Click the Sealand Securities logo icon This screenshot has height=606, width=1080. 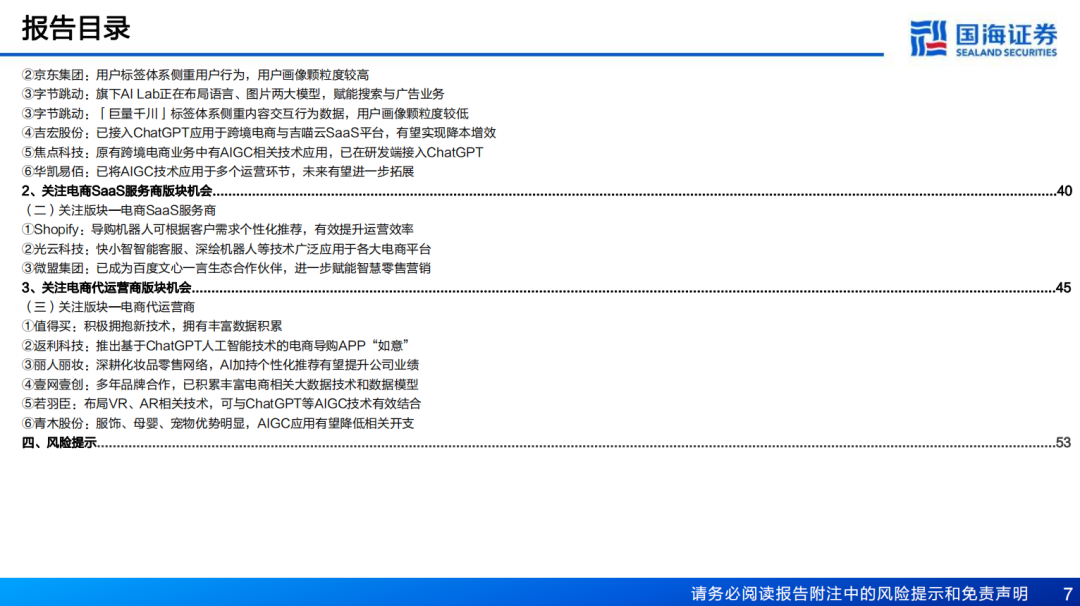[928, 38]
